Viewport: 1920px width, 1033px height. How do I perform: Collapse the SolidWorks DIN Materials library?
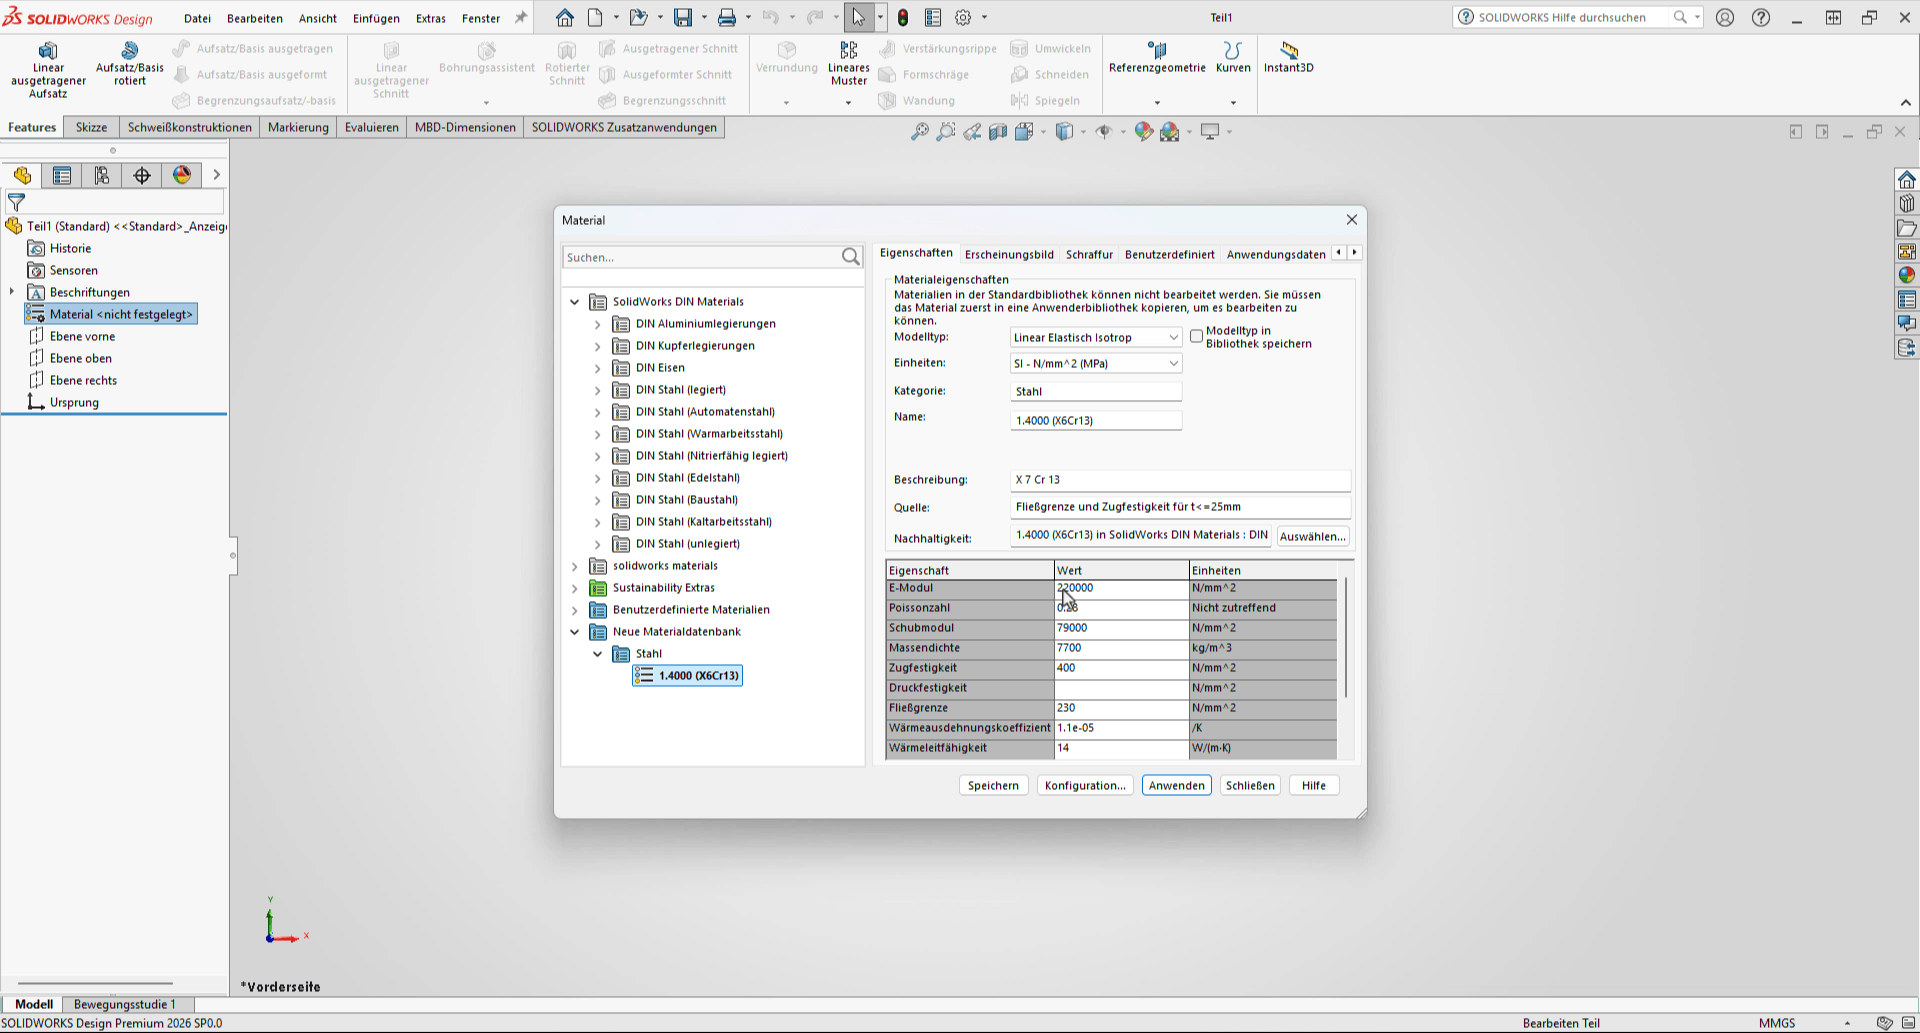[x=575, y=302]
